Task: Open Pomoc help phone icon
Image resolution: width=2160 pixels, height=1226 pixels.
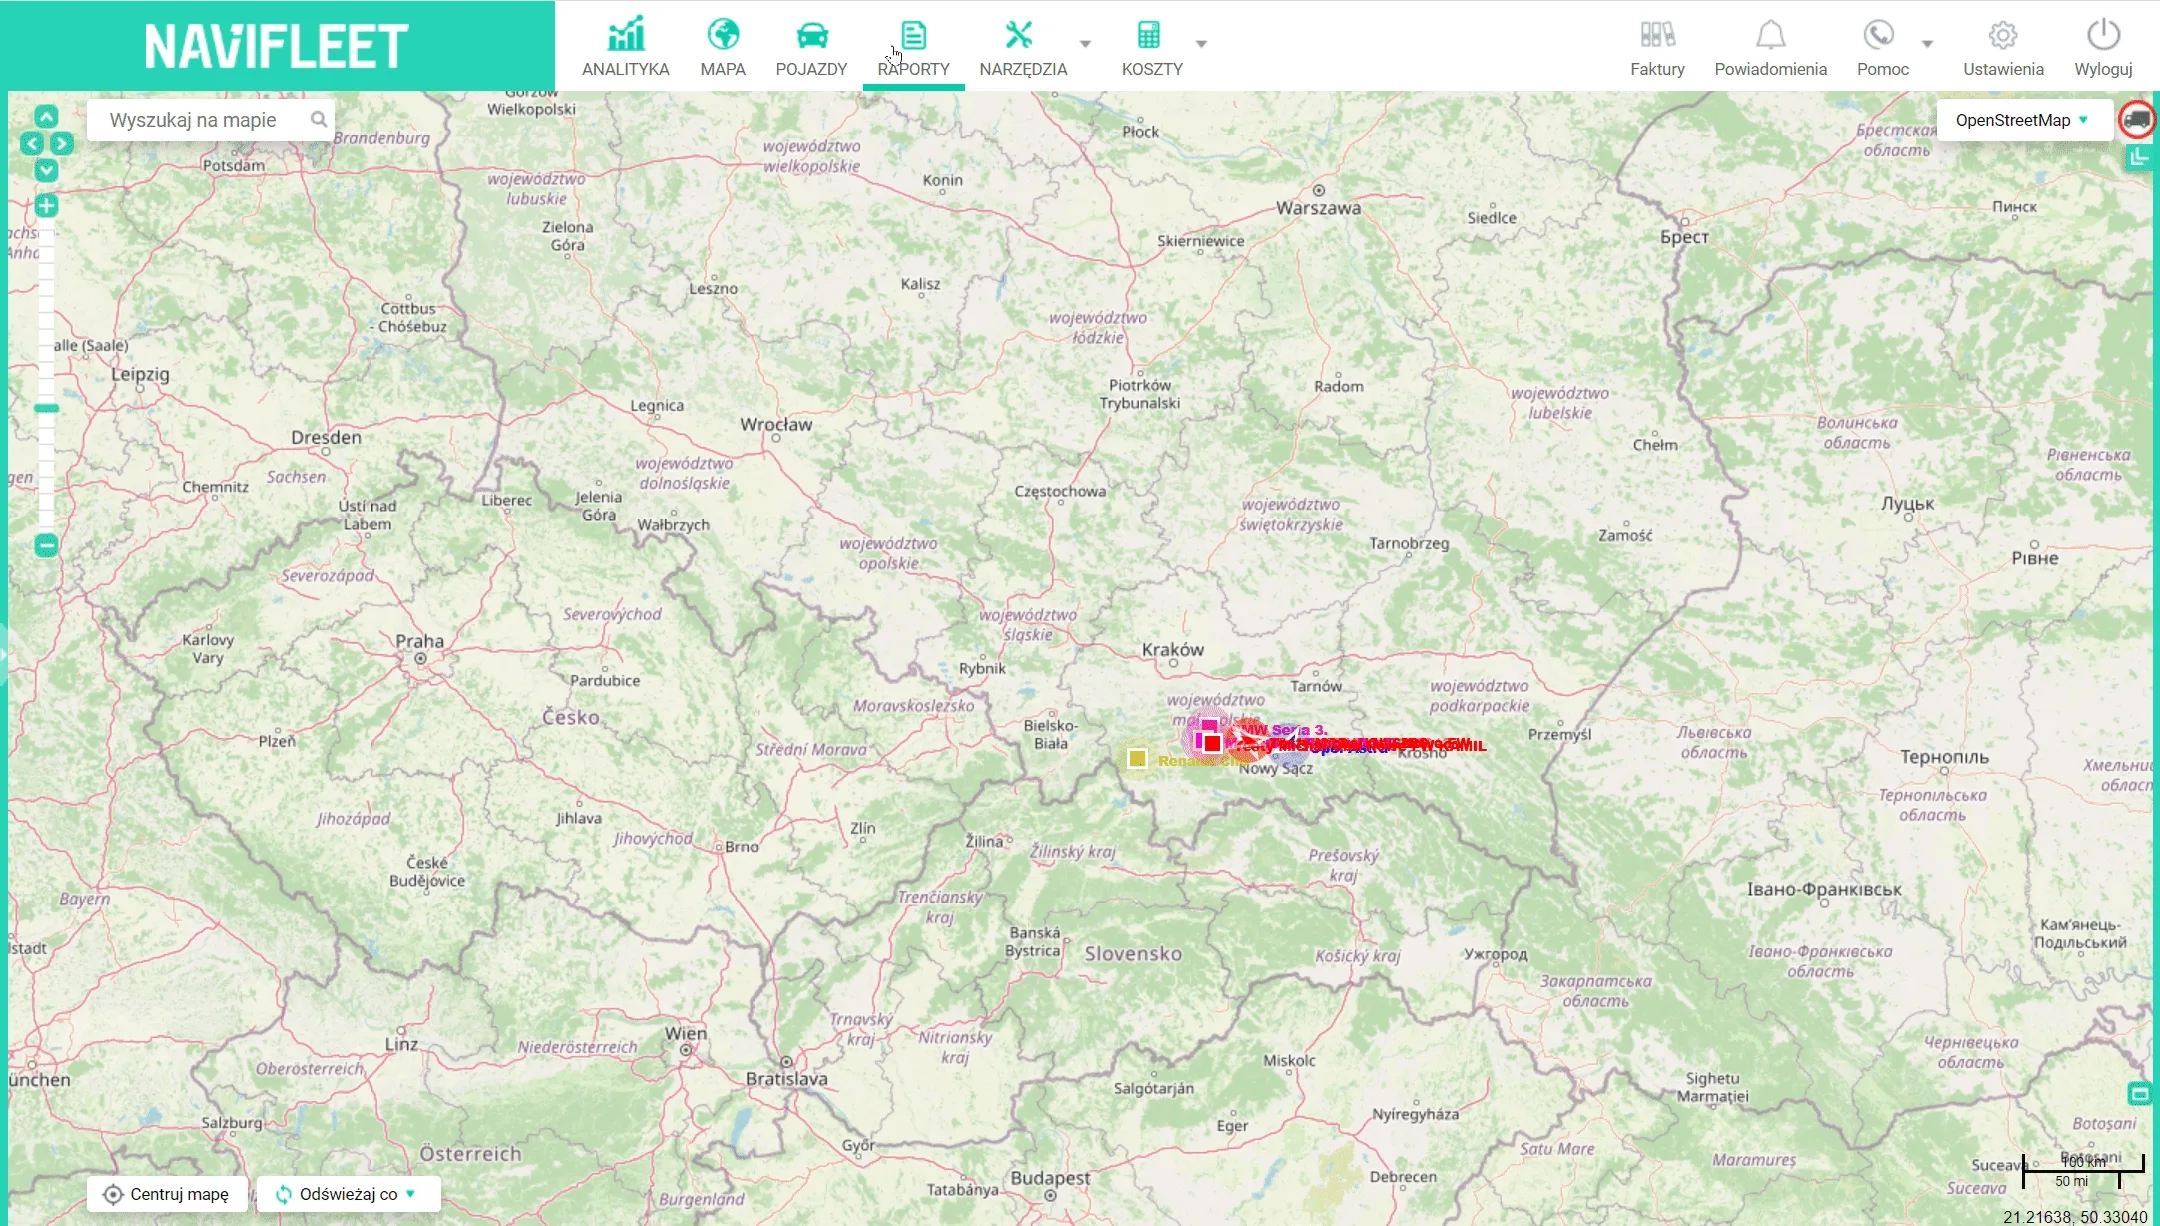Action: pyautogui.click(x=1882, y=47)
